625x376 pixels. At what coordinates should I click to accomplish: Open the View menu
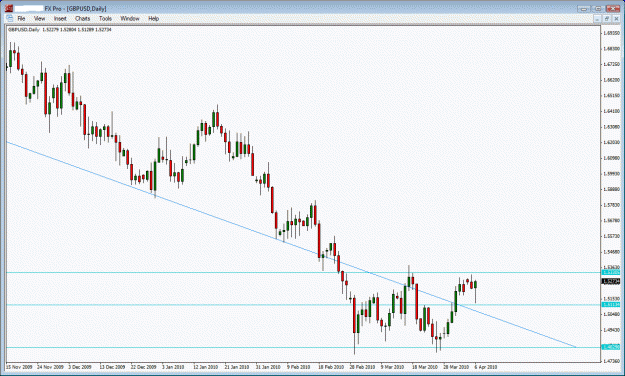[39, 18]
